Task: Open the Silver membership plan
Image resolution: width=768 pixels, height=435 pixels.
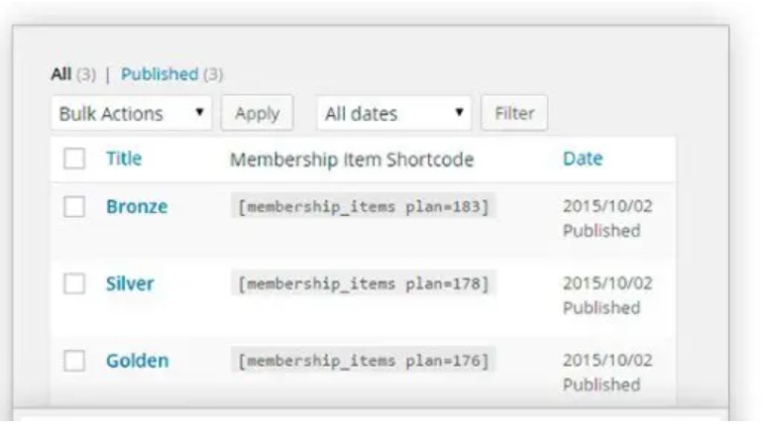Action: 130,284
